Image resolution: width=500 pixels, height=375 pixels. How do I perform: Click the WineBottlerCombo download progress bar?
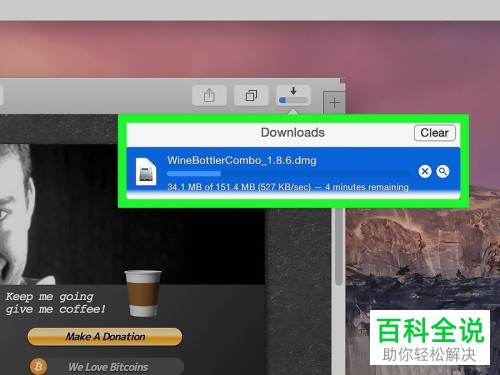tap(288, 174)
